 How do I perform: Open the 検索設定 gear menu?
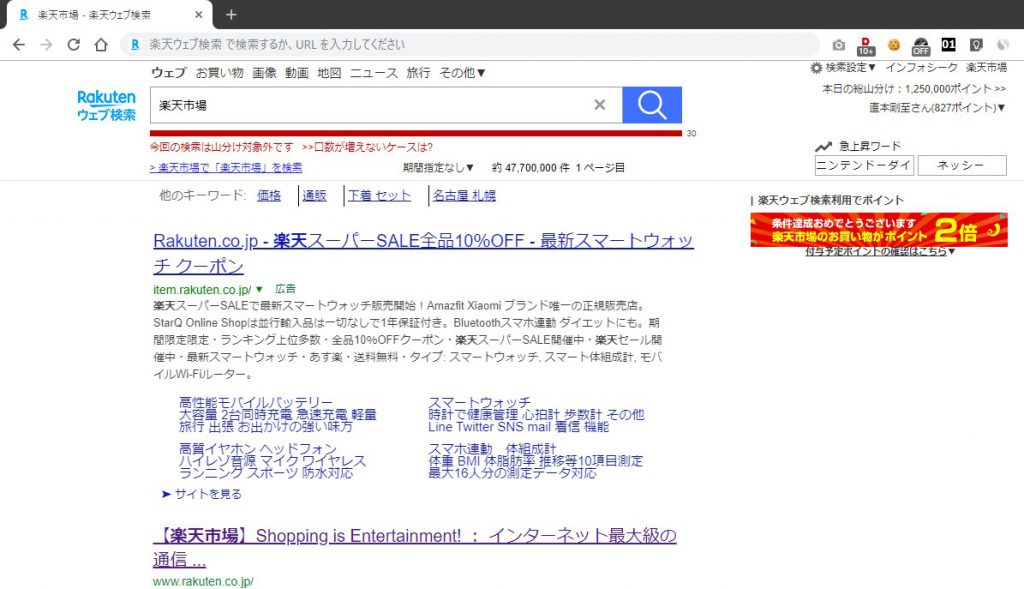coord(842,67)
